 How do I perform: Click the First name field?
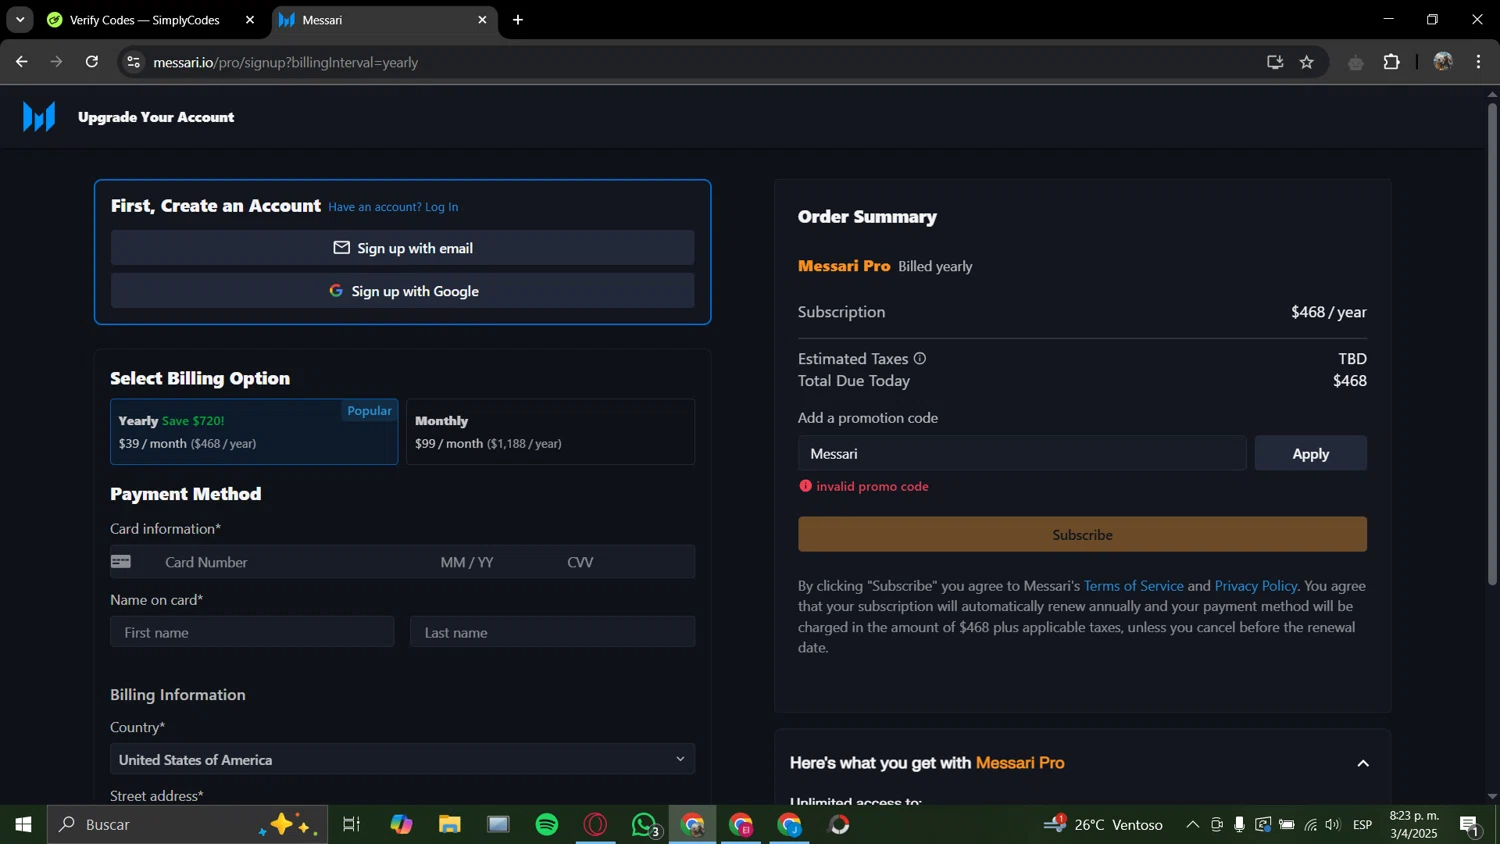point(252,632)
